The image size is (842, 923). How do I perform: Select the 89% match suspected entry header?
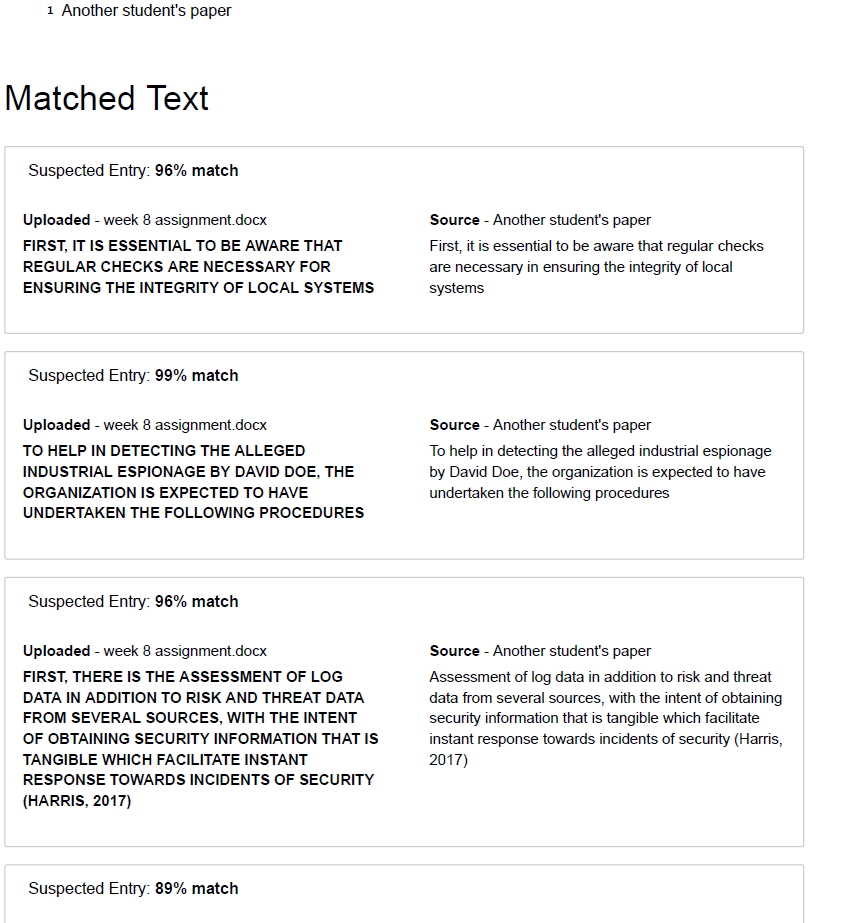click(133, 888)
